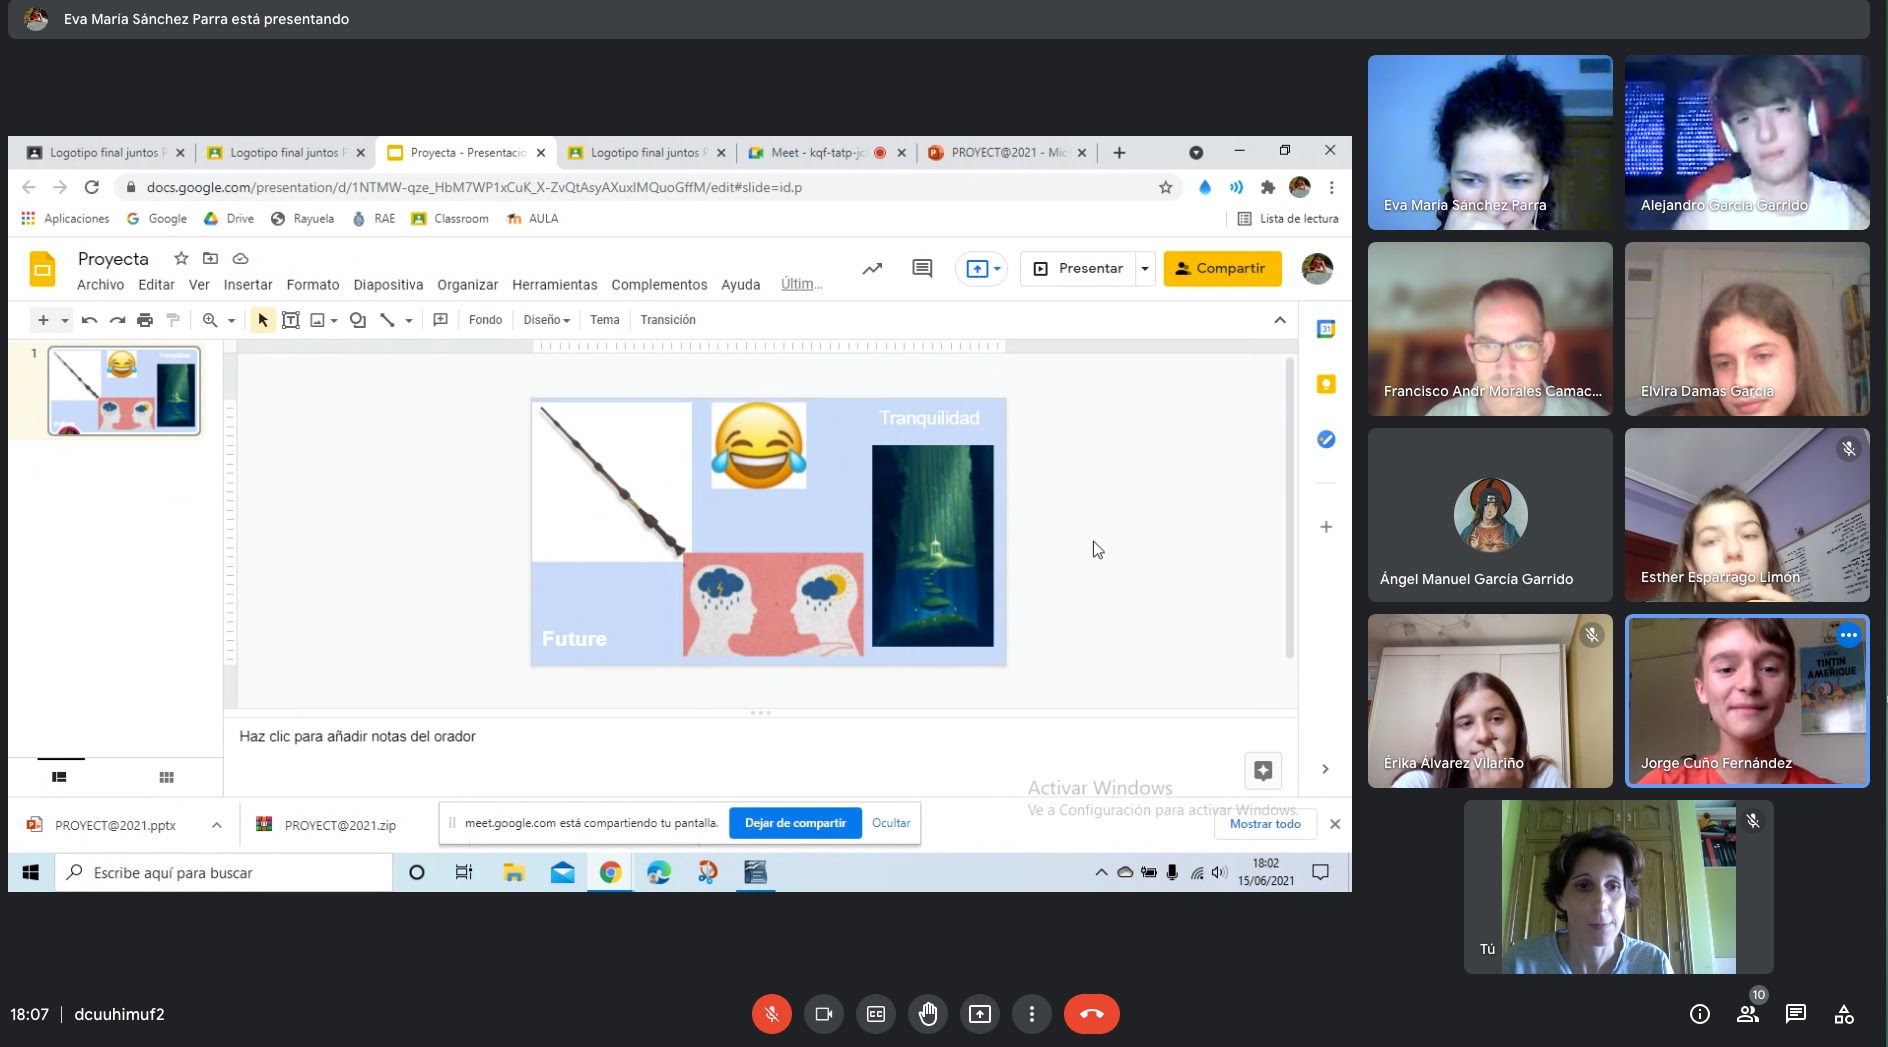Choose the select cursor tool

click(x=262, y=320)
